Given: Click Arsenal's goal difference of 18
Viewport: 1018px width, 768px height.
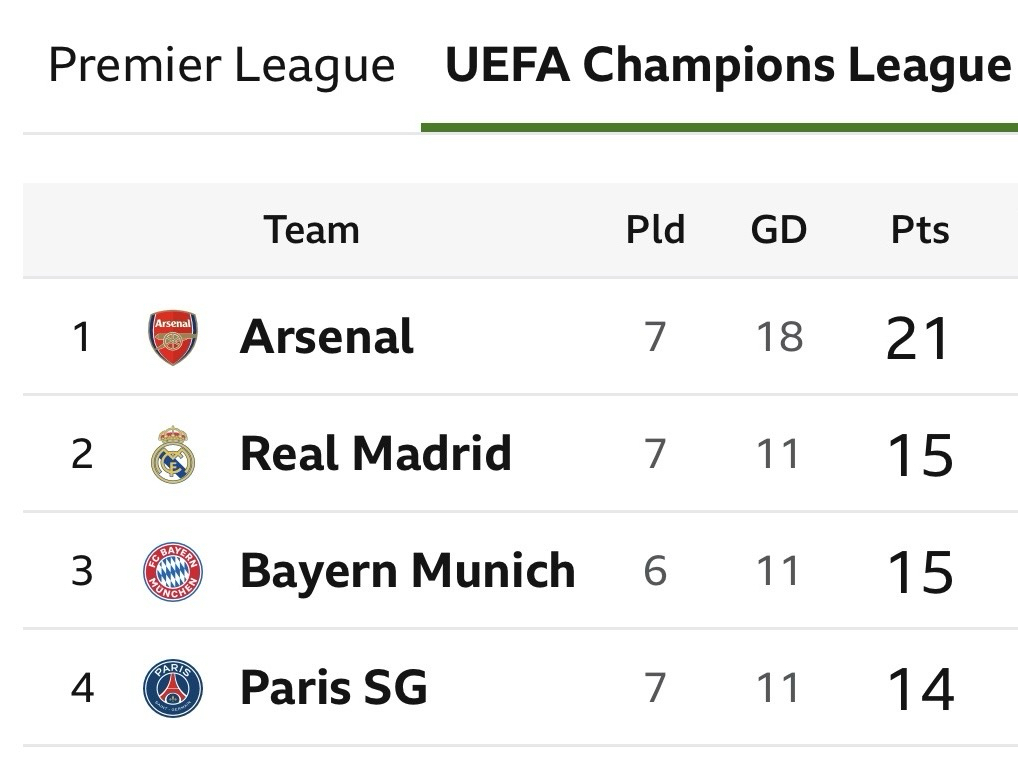Looking at the screenshot, I should (x=778, y=337).
